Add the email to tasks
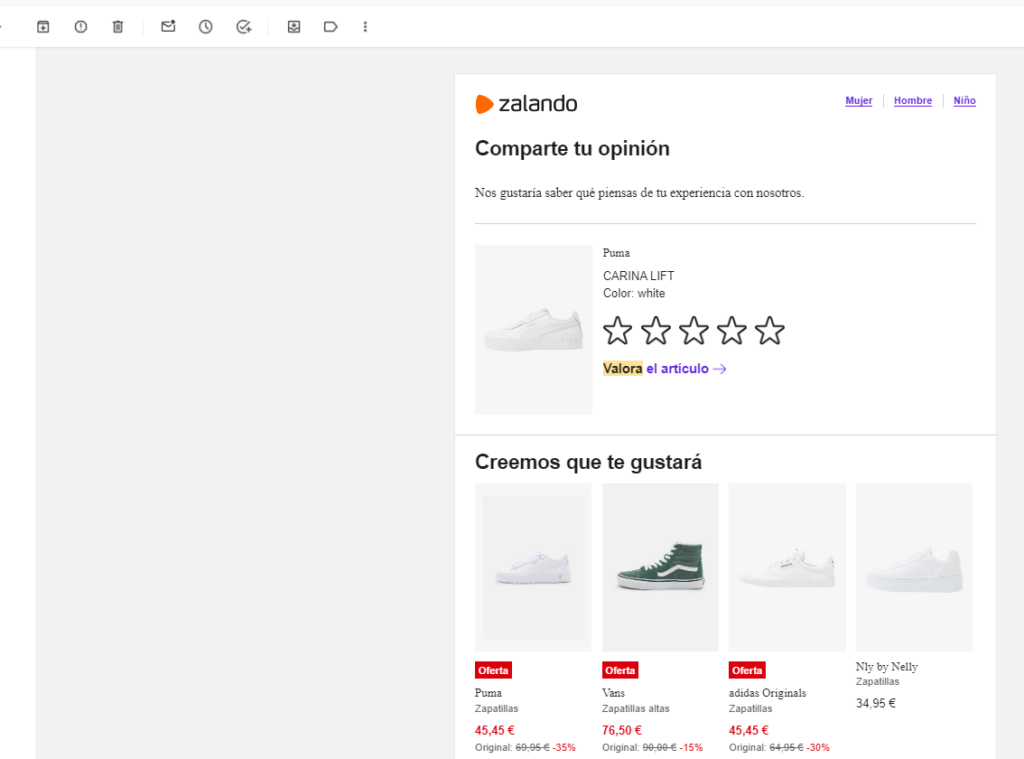This screenshot has width=1024, height=759. point(244,27)
